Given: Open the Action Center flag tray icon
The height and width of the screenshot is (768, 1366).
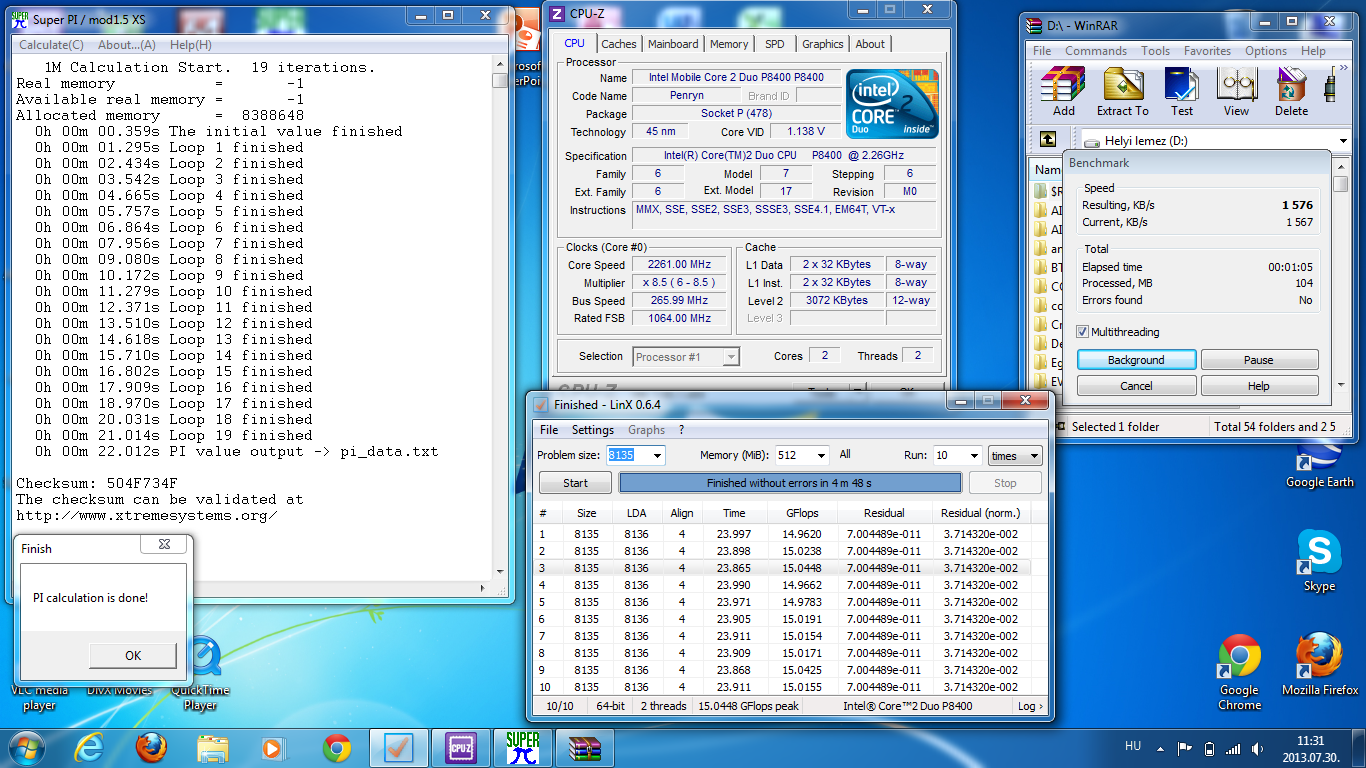Looking at the screenshot, I should tap(1185, 748).
